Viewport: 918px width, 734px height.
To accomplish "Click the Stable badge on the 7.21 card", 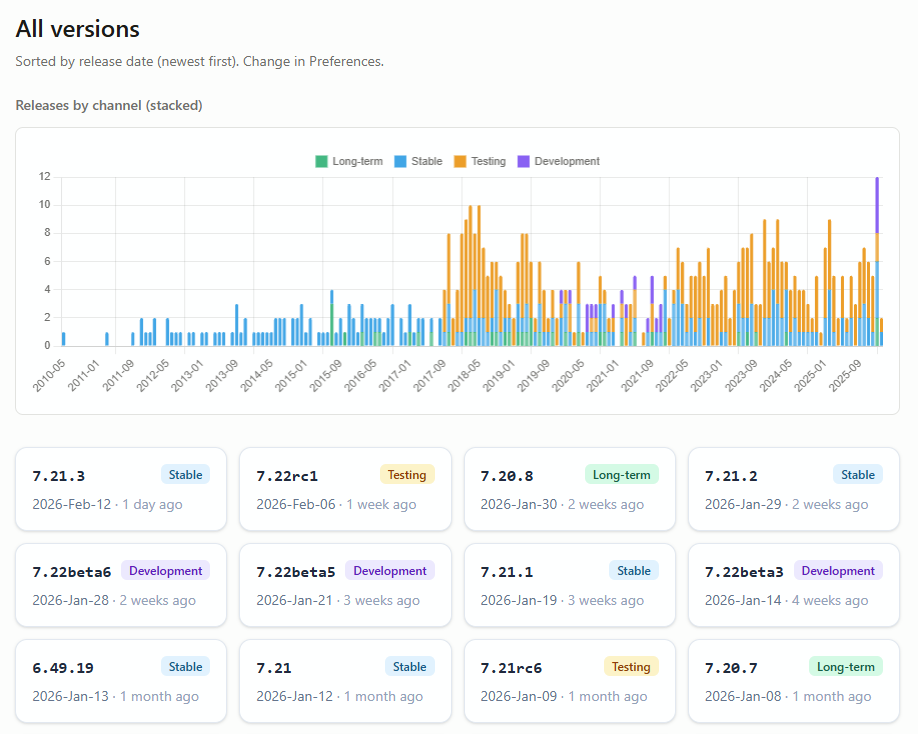I will (410, 667).
